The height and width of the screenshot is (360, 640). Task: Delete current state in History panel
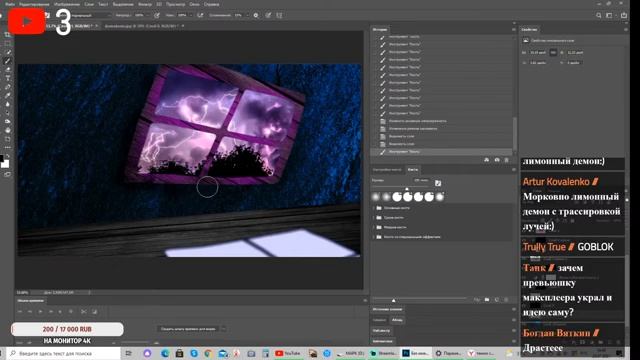click(507, 160)
